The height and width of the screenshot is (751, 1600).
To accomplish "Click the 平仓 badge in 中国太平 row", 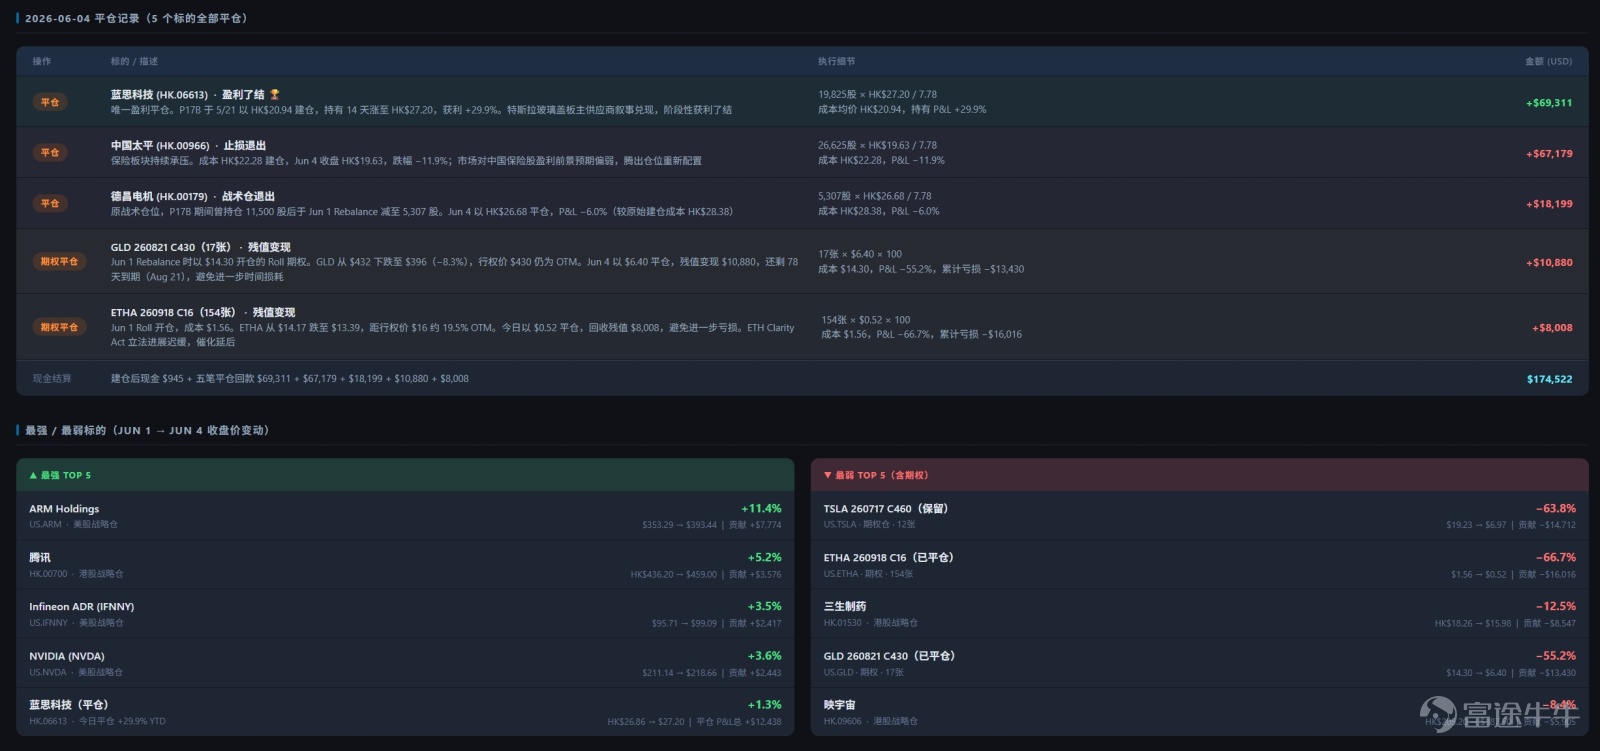I will [50, 153].
